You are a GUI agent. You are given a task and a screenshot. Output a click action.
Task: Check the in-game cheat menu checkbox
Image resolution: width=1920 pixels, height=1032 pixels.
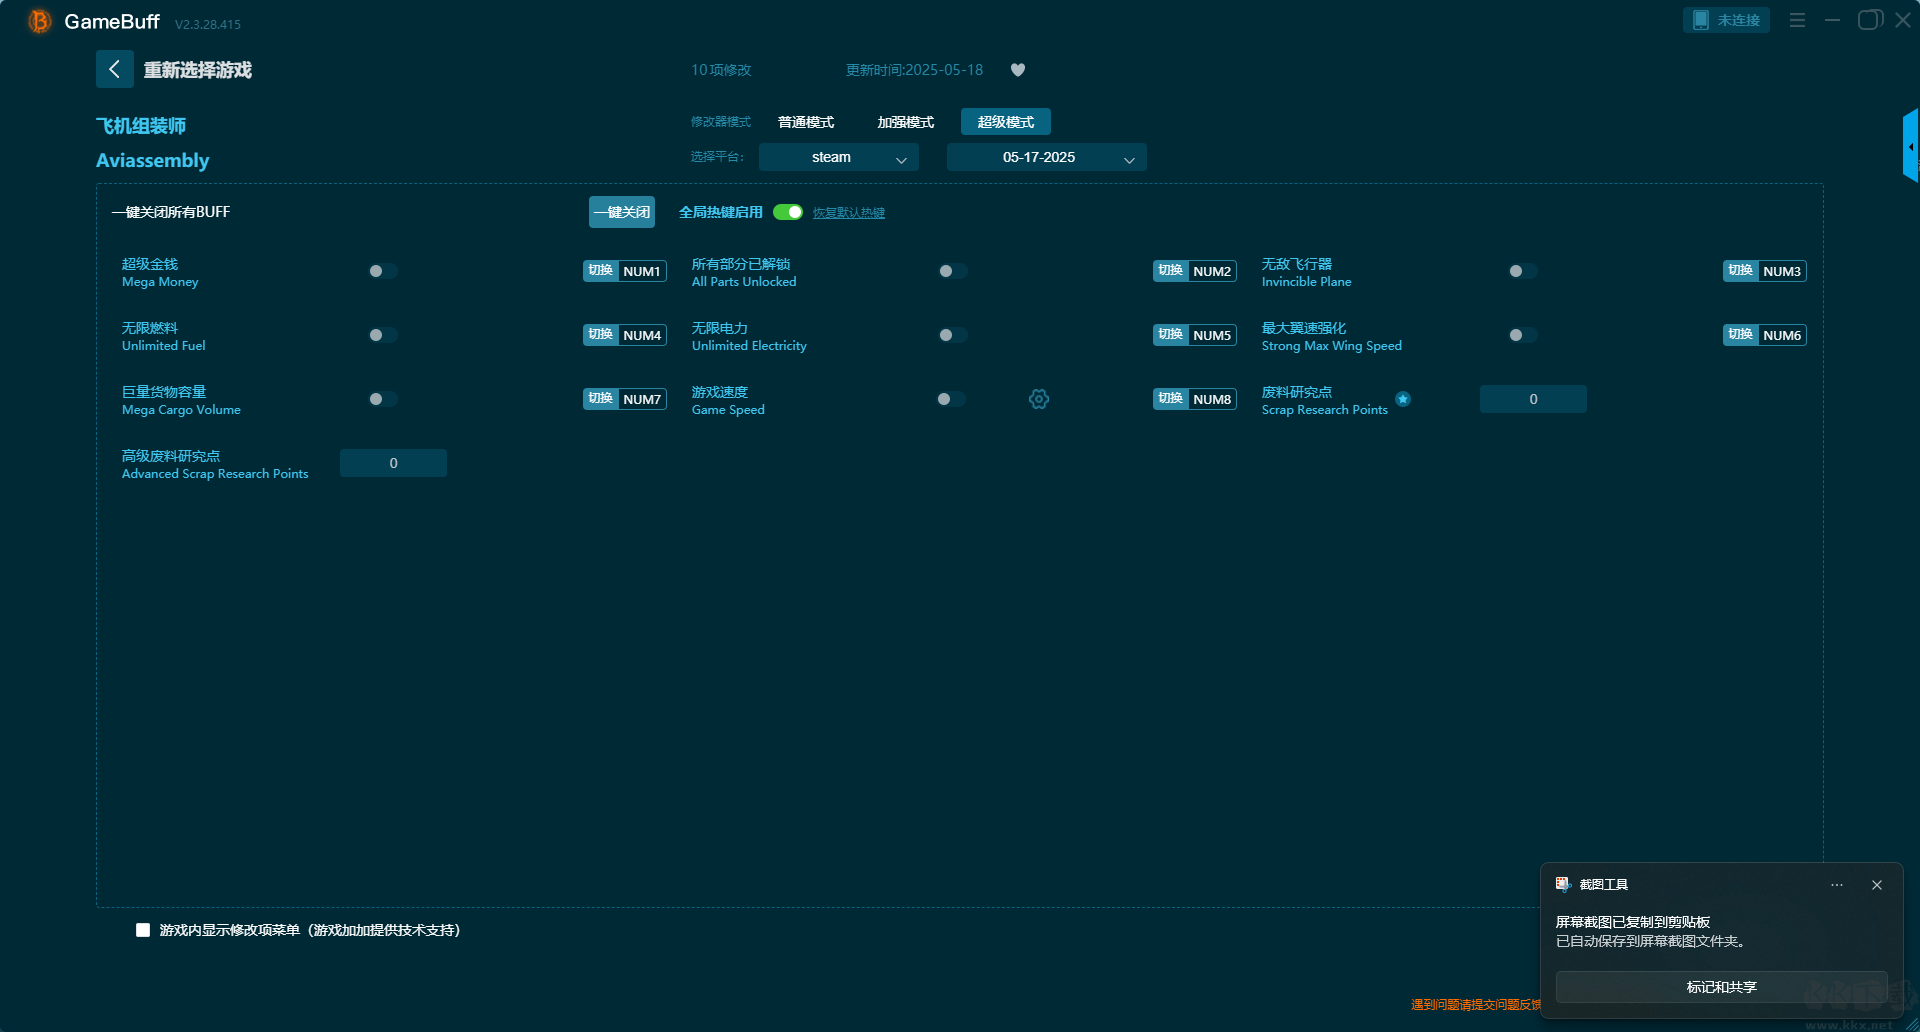pos(143,930)
